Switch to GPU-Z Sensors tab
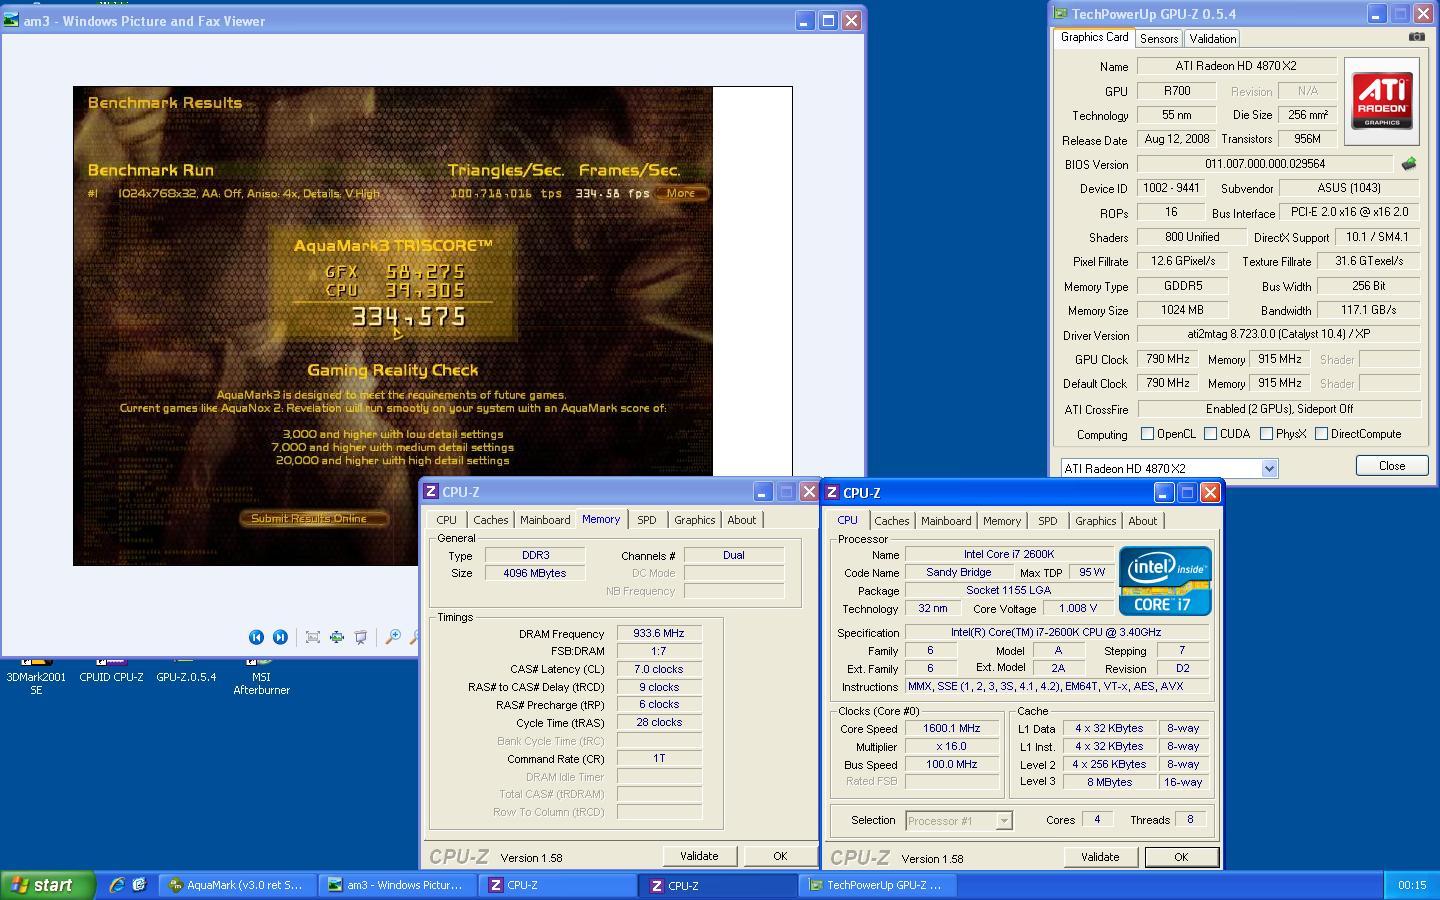 tap(1158, 39)
